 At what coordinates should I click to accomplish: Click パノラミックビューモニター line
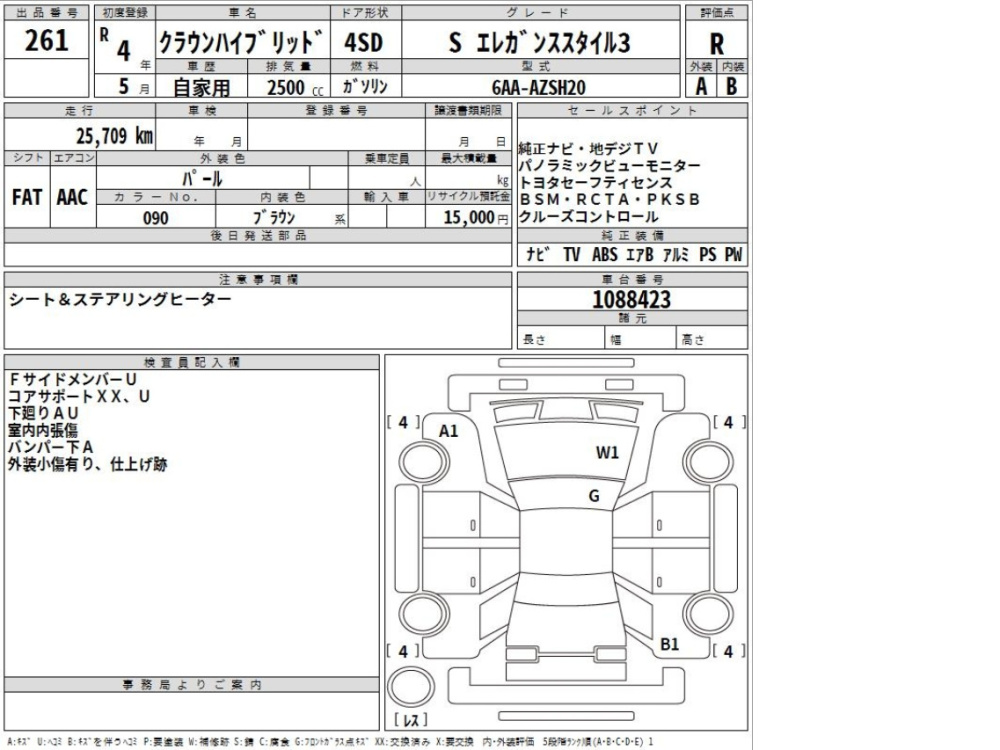click(609, 166)
